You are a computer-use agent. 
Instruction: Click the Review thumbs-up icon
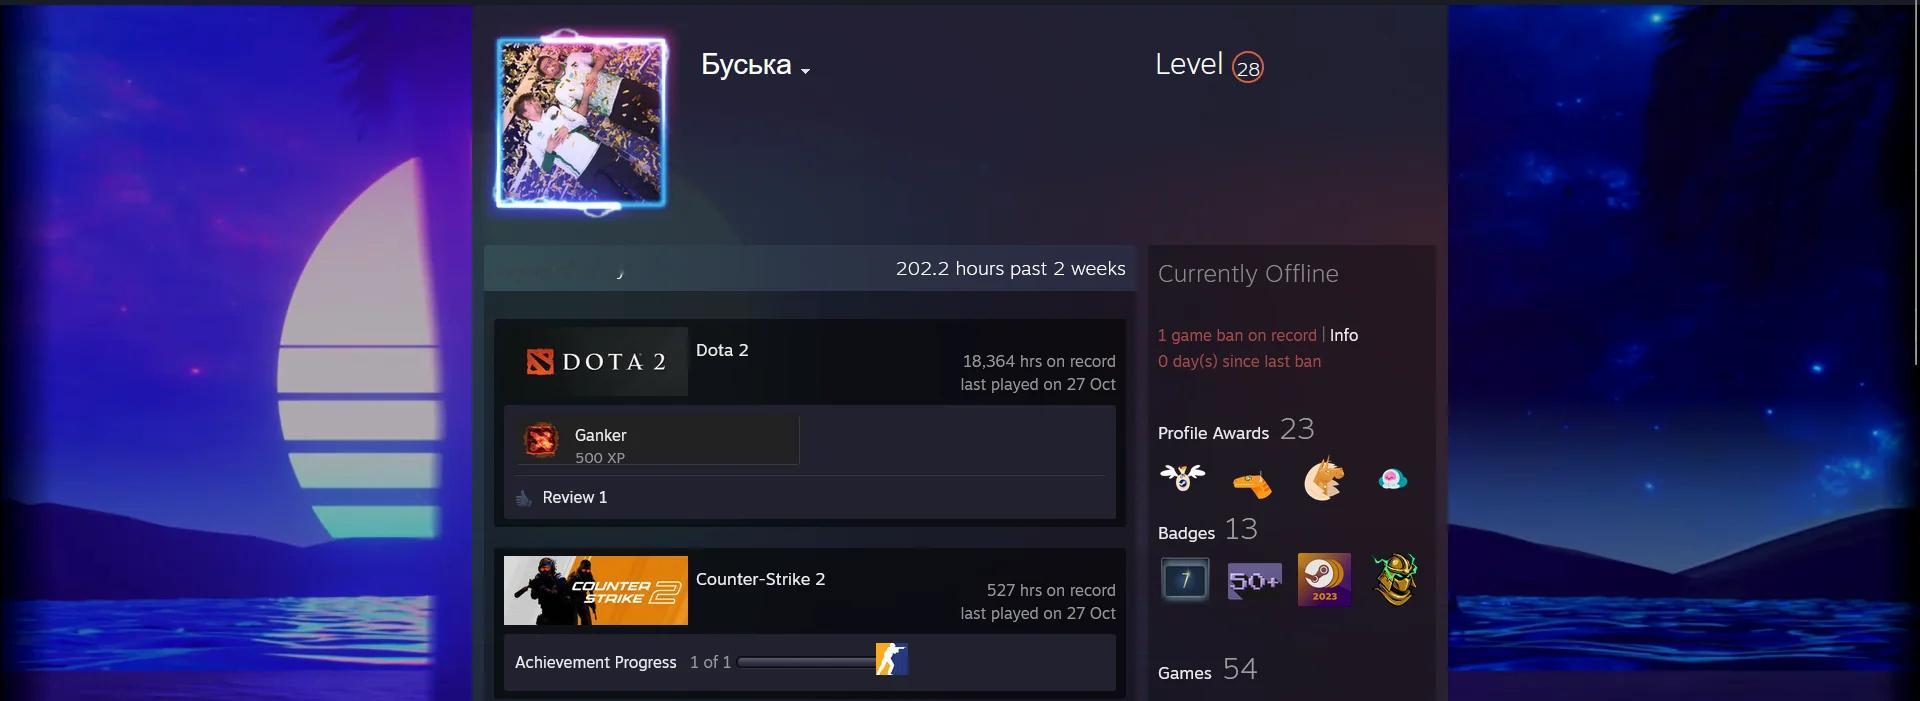click(523, 498)
